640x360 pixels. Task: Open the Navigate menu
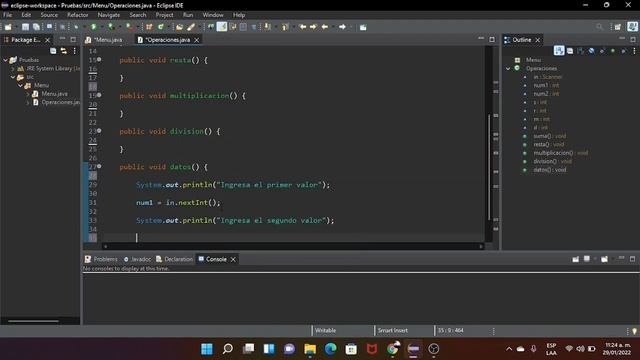point(109,15)
